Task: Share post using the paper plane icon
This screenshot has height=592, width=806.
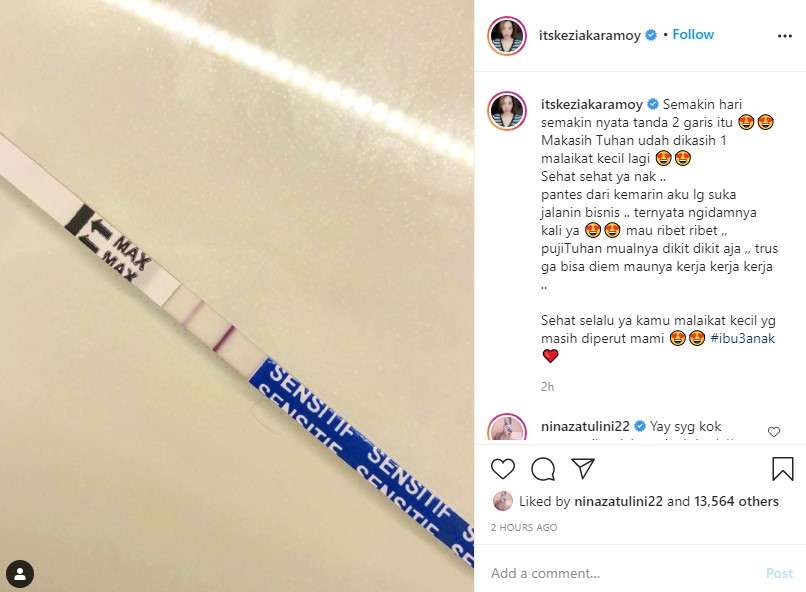Action: coord(583,468)
